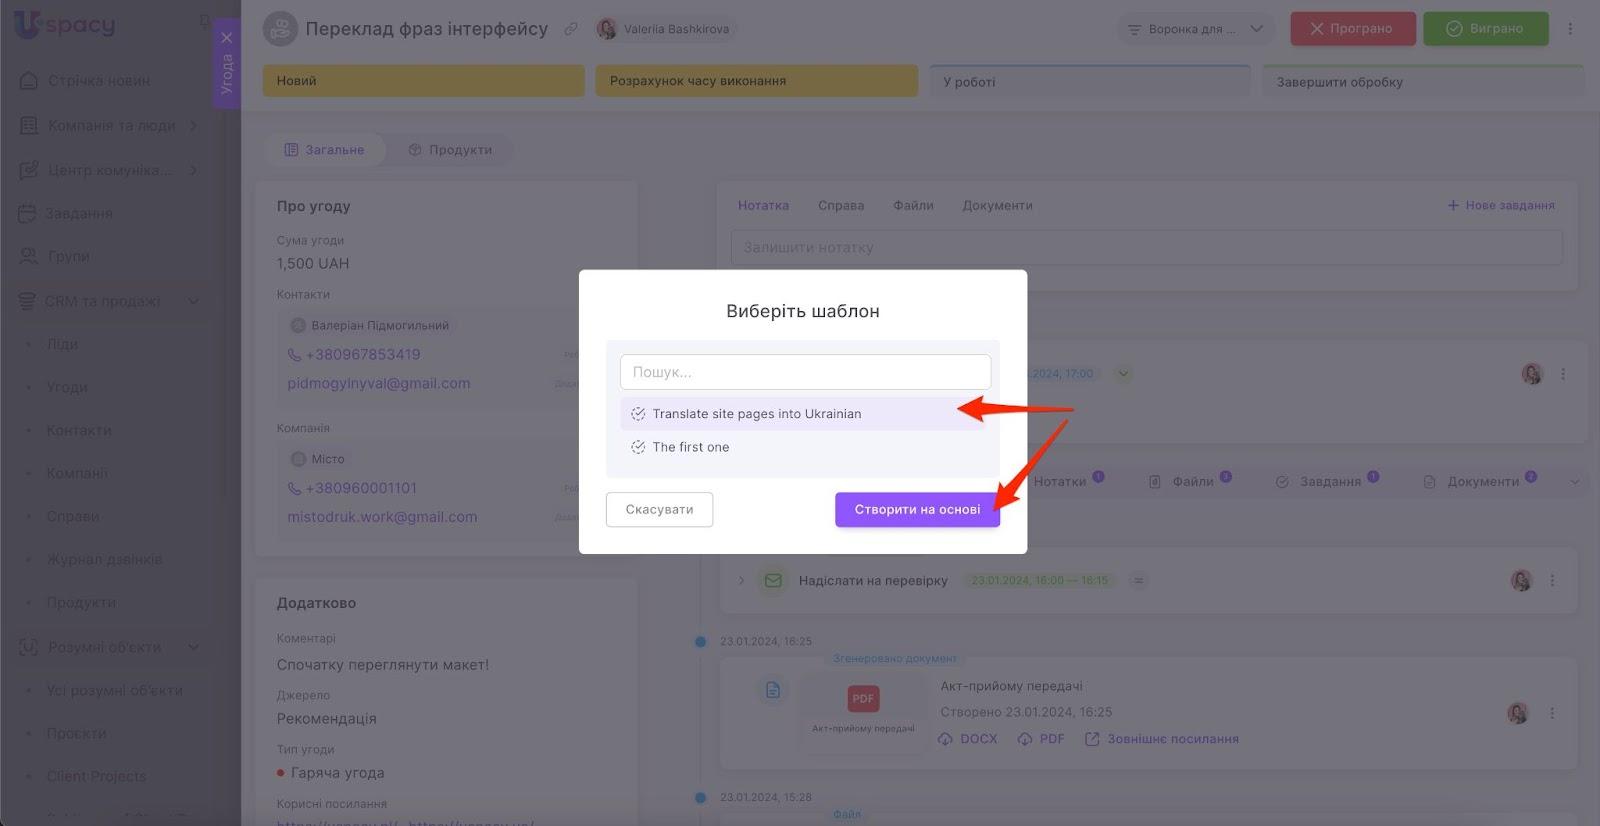Mark the deal as Виграно

(x=1485, y=29)
